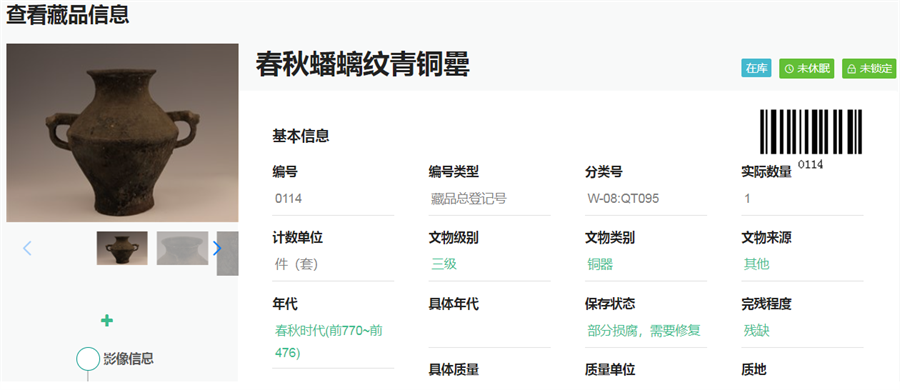900x390 pixels.
Task: Show next thumbnails with right arrow
Action: [x=217, y=248]
